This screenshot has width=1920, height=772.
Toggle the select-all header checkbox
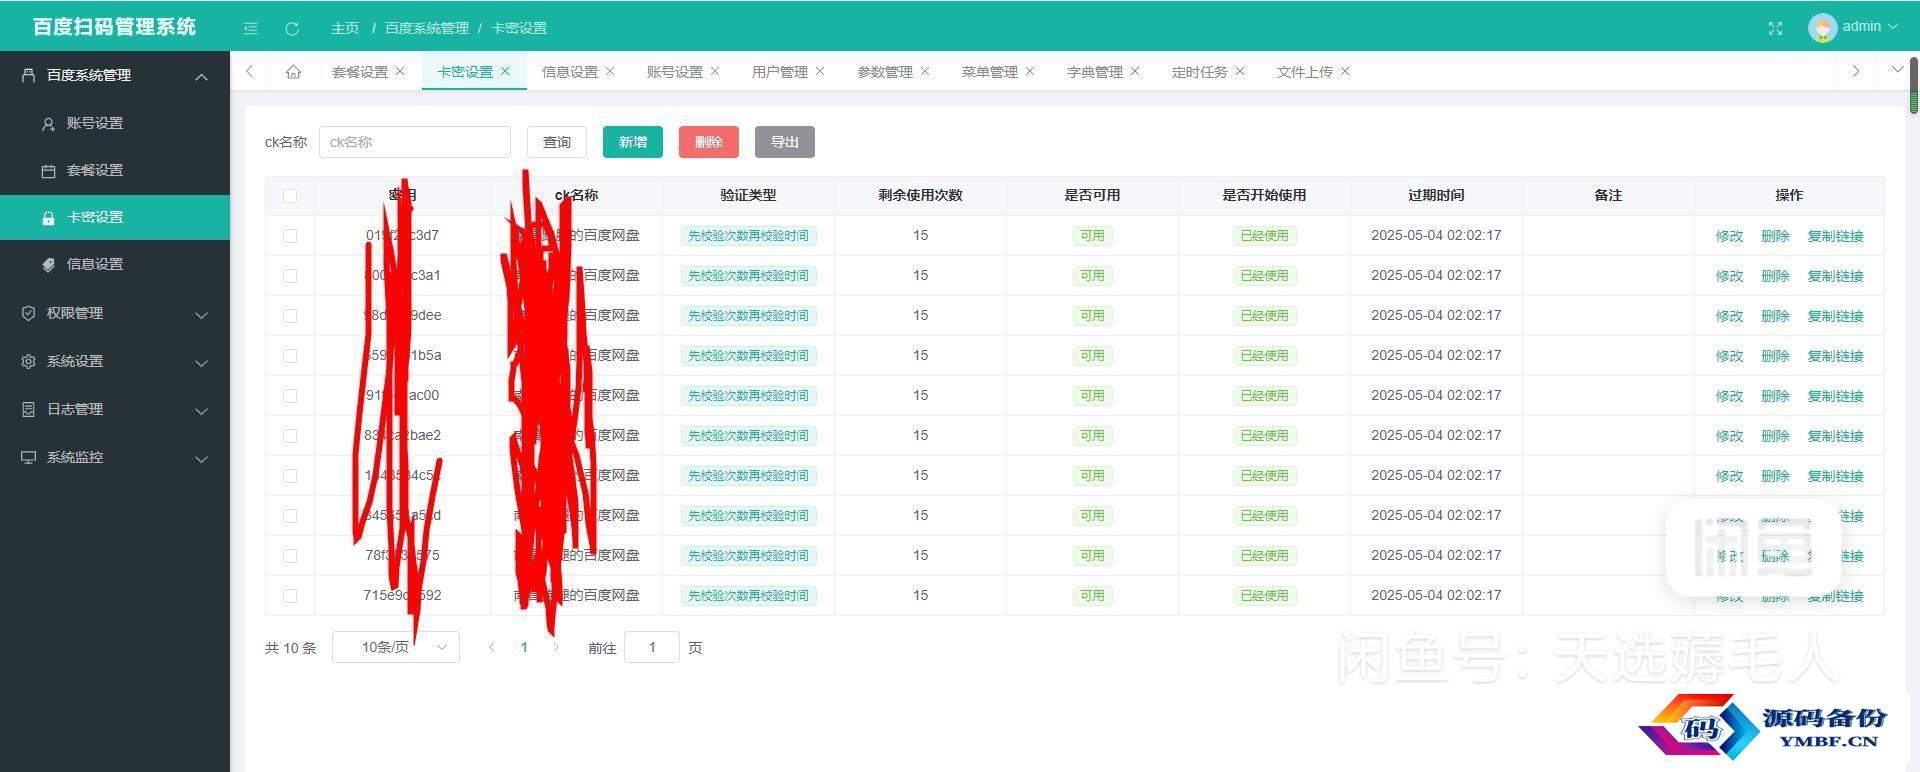tap(290, 196)
